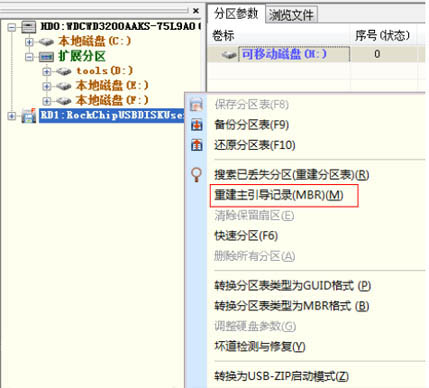This screenshot has height=388, width=429.
Task: Click the HD0 hard disk icon
Action: pos(29,27)
